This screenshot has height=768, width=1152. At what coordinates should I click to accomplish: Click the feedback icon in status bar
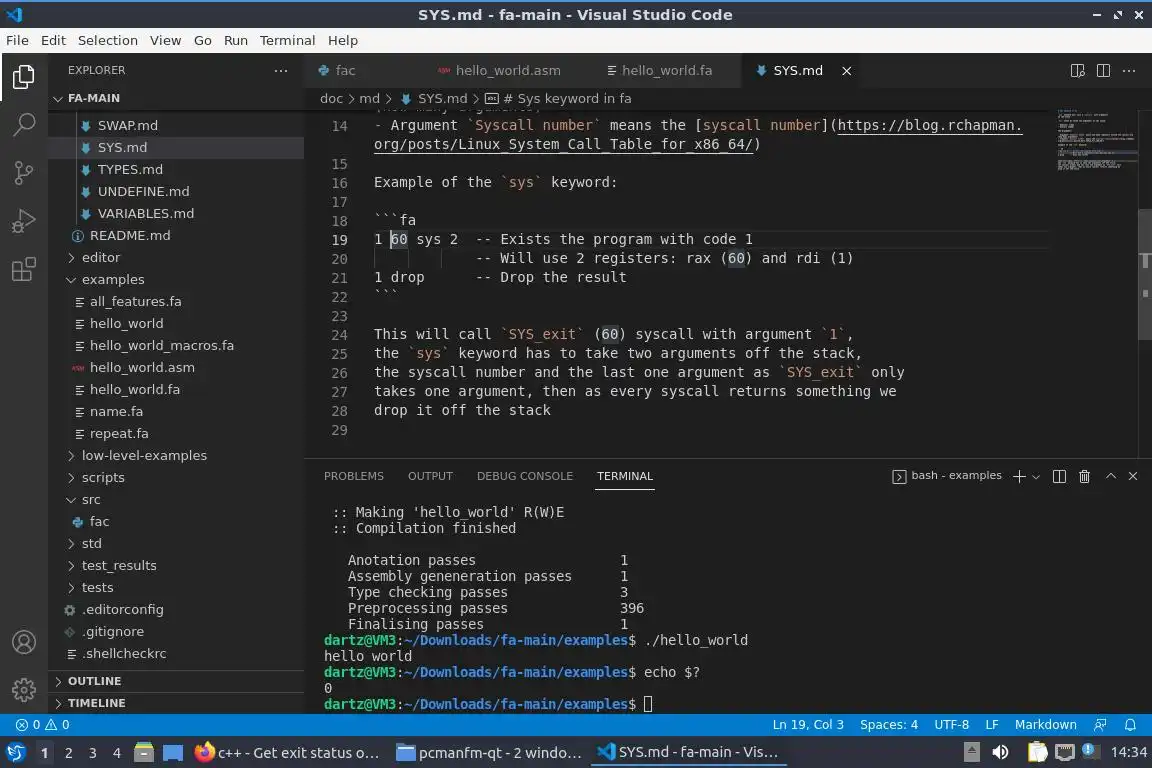point(1100,725)
